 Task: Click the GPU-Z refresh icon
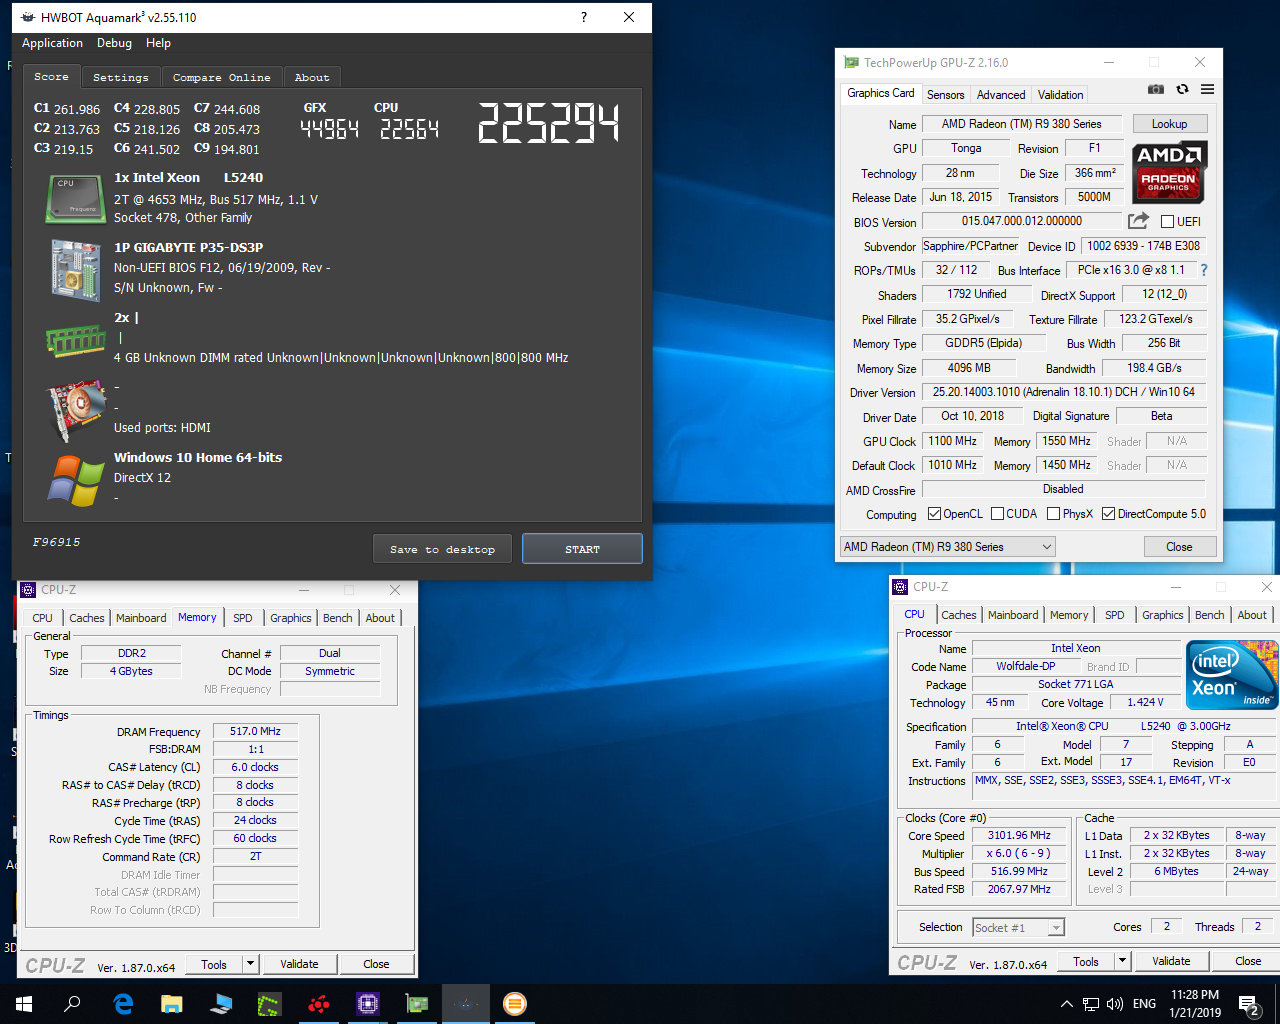pos(1182,89)
